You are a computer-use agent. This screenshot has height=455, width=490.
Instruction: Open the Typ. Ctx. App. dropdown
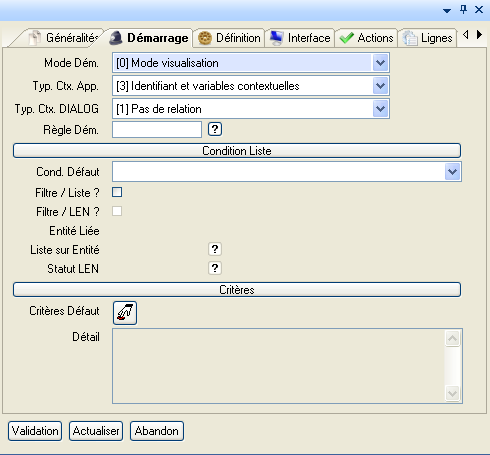coord(380,86)
